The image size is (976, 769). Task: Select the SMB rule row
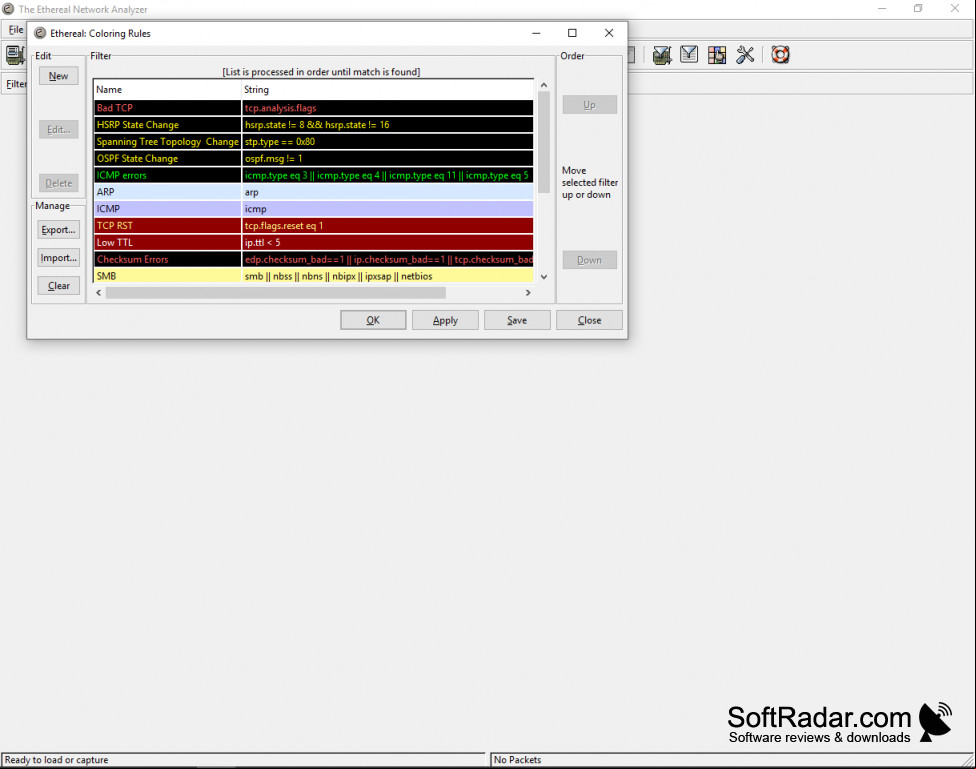[x=314, y=276]
